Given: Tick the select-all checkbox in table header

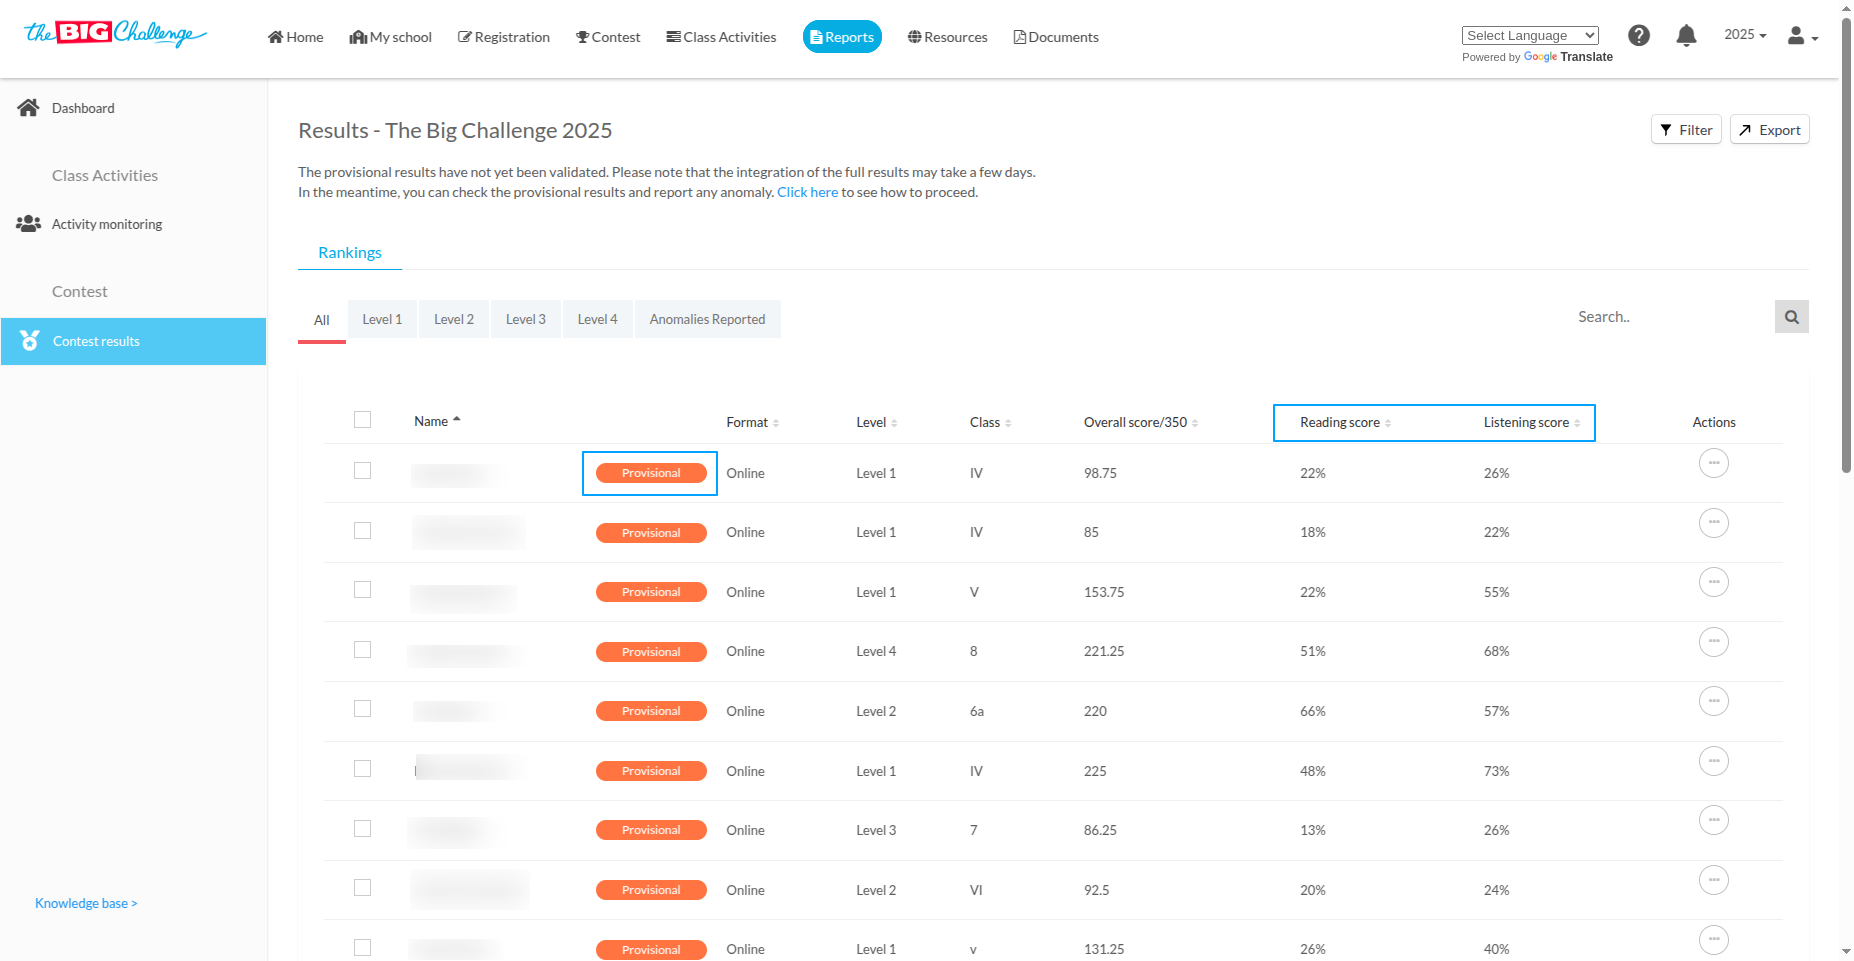Looking at the screenshot, I should click(x=362, y=420).
